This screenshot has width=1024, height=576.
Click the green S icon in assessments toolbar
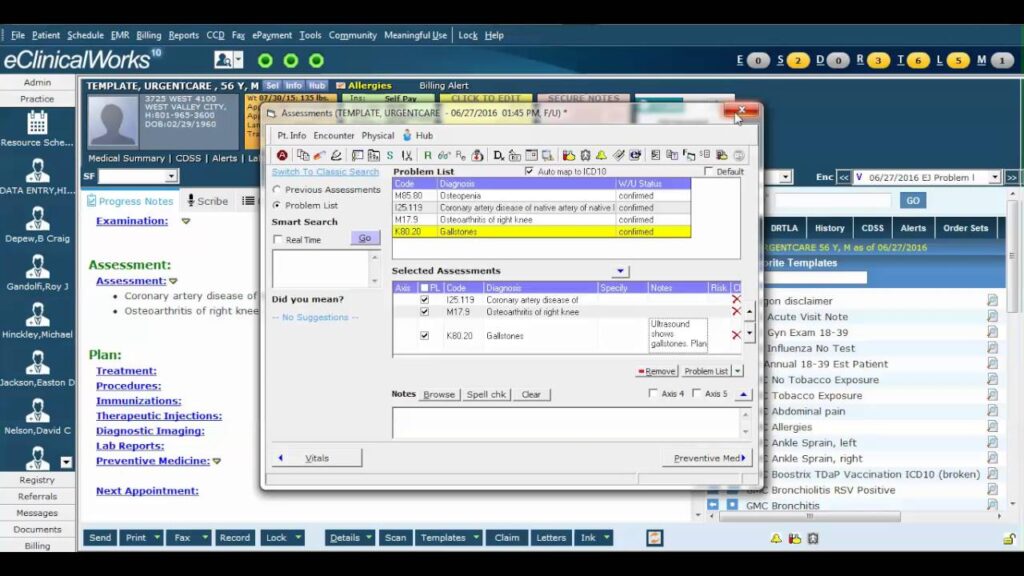pyautogui.click(x=390, y=155)
